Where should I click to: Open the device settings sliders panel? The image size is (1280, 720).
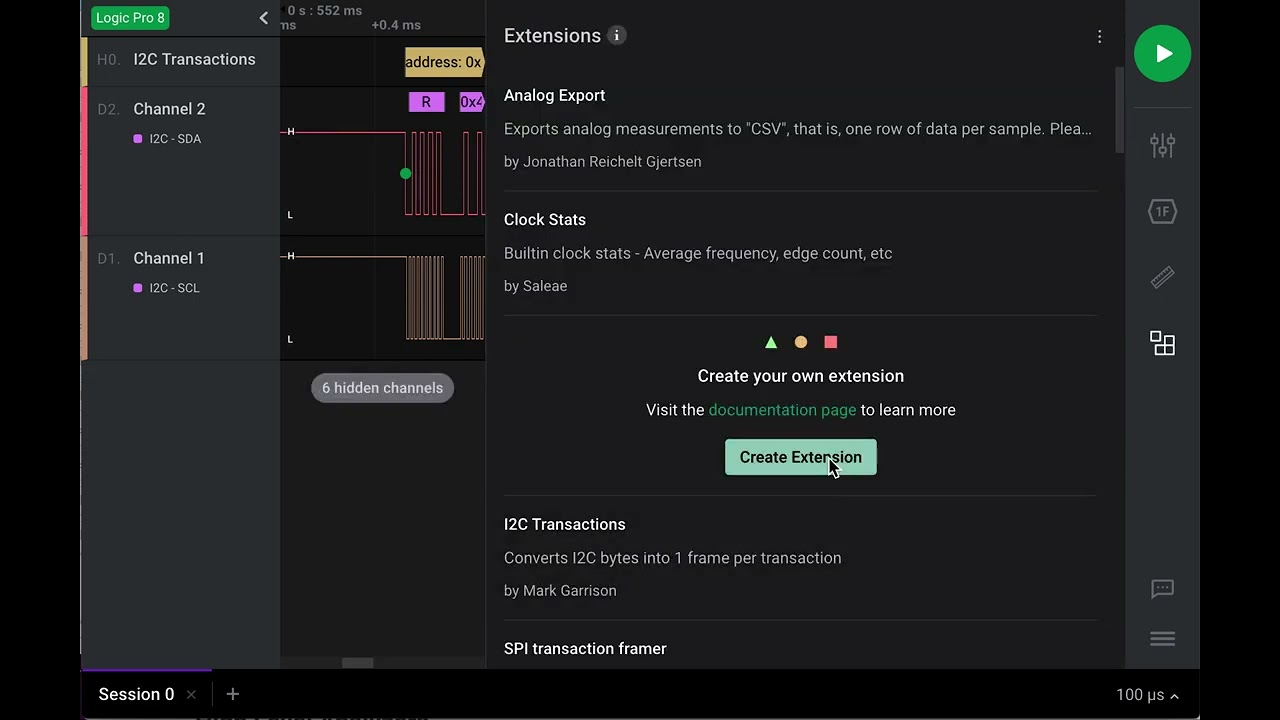(1162, 145)
